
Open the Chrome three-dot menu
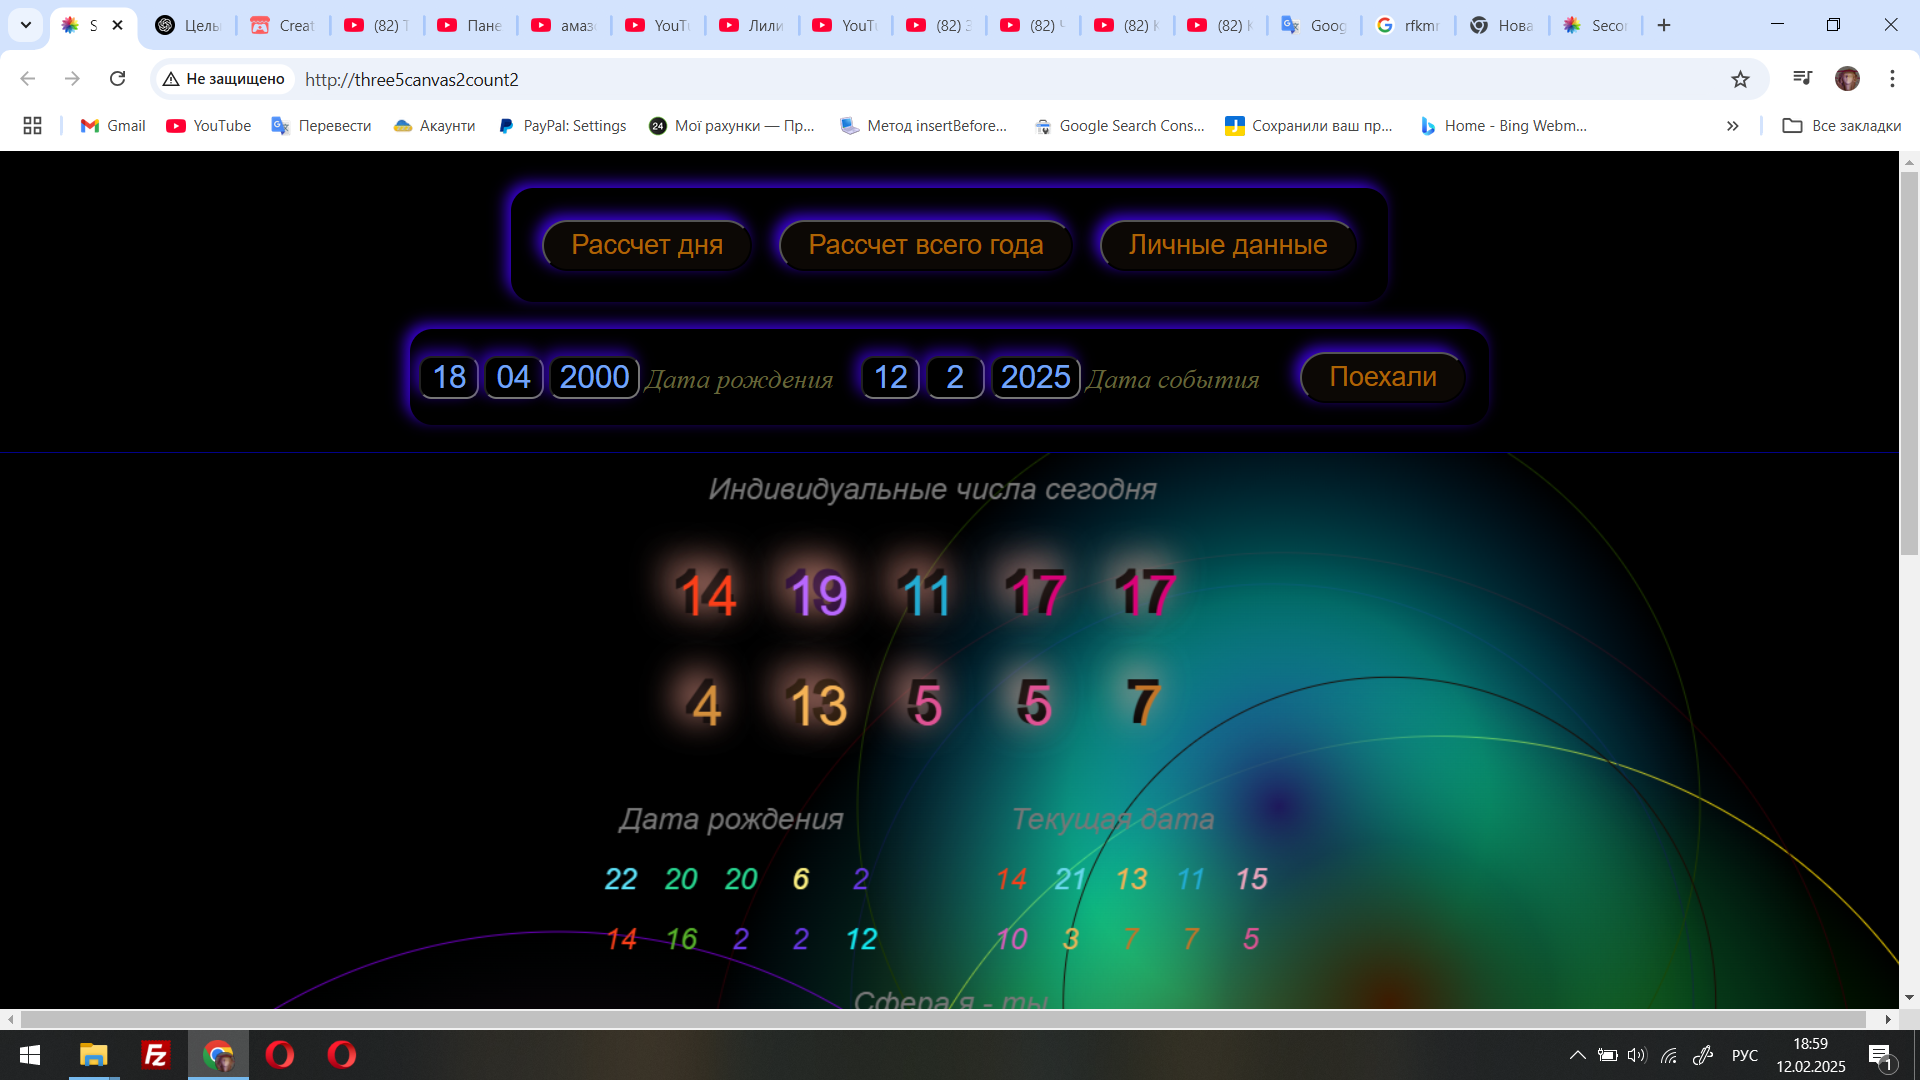point(1892,79)
